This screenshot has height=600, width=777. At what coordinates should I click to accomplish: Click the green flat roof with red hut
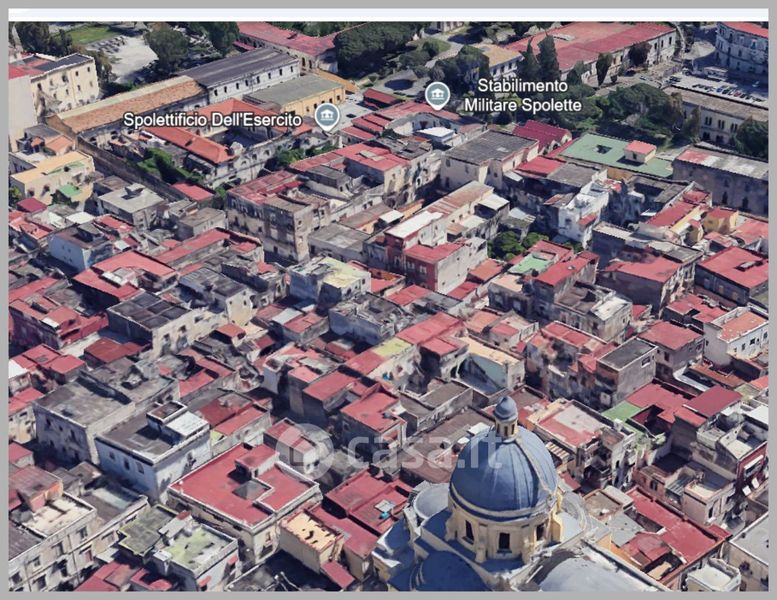click(610, 153)
